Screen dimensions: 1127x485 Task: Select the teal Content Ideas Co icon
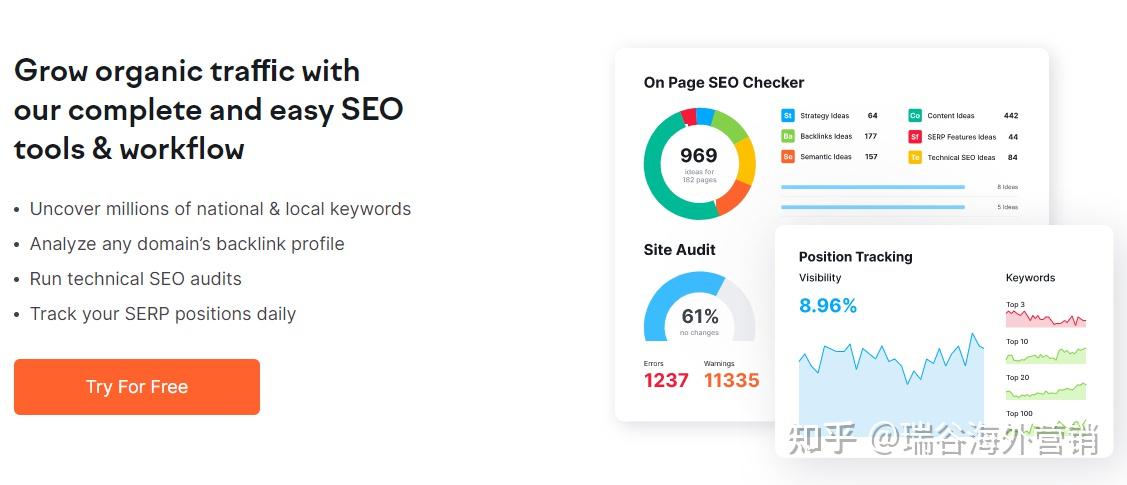coord(915,116)
